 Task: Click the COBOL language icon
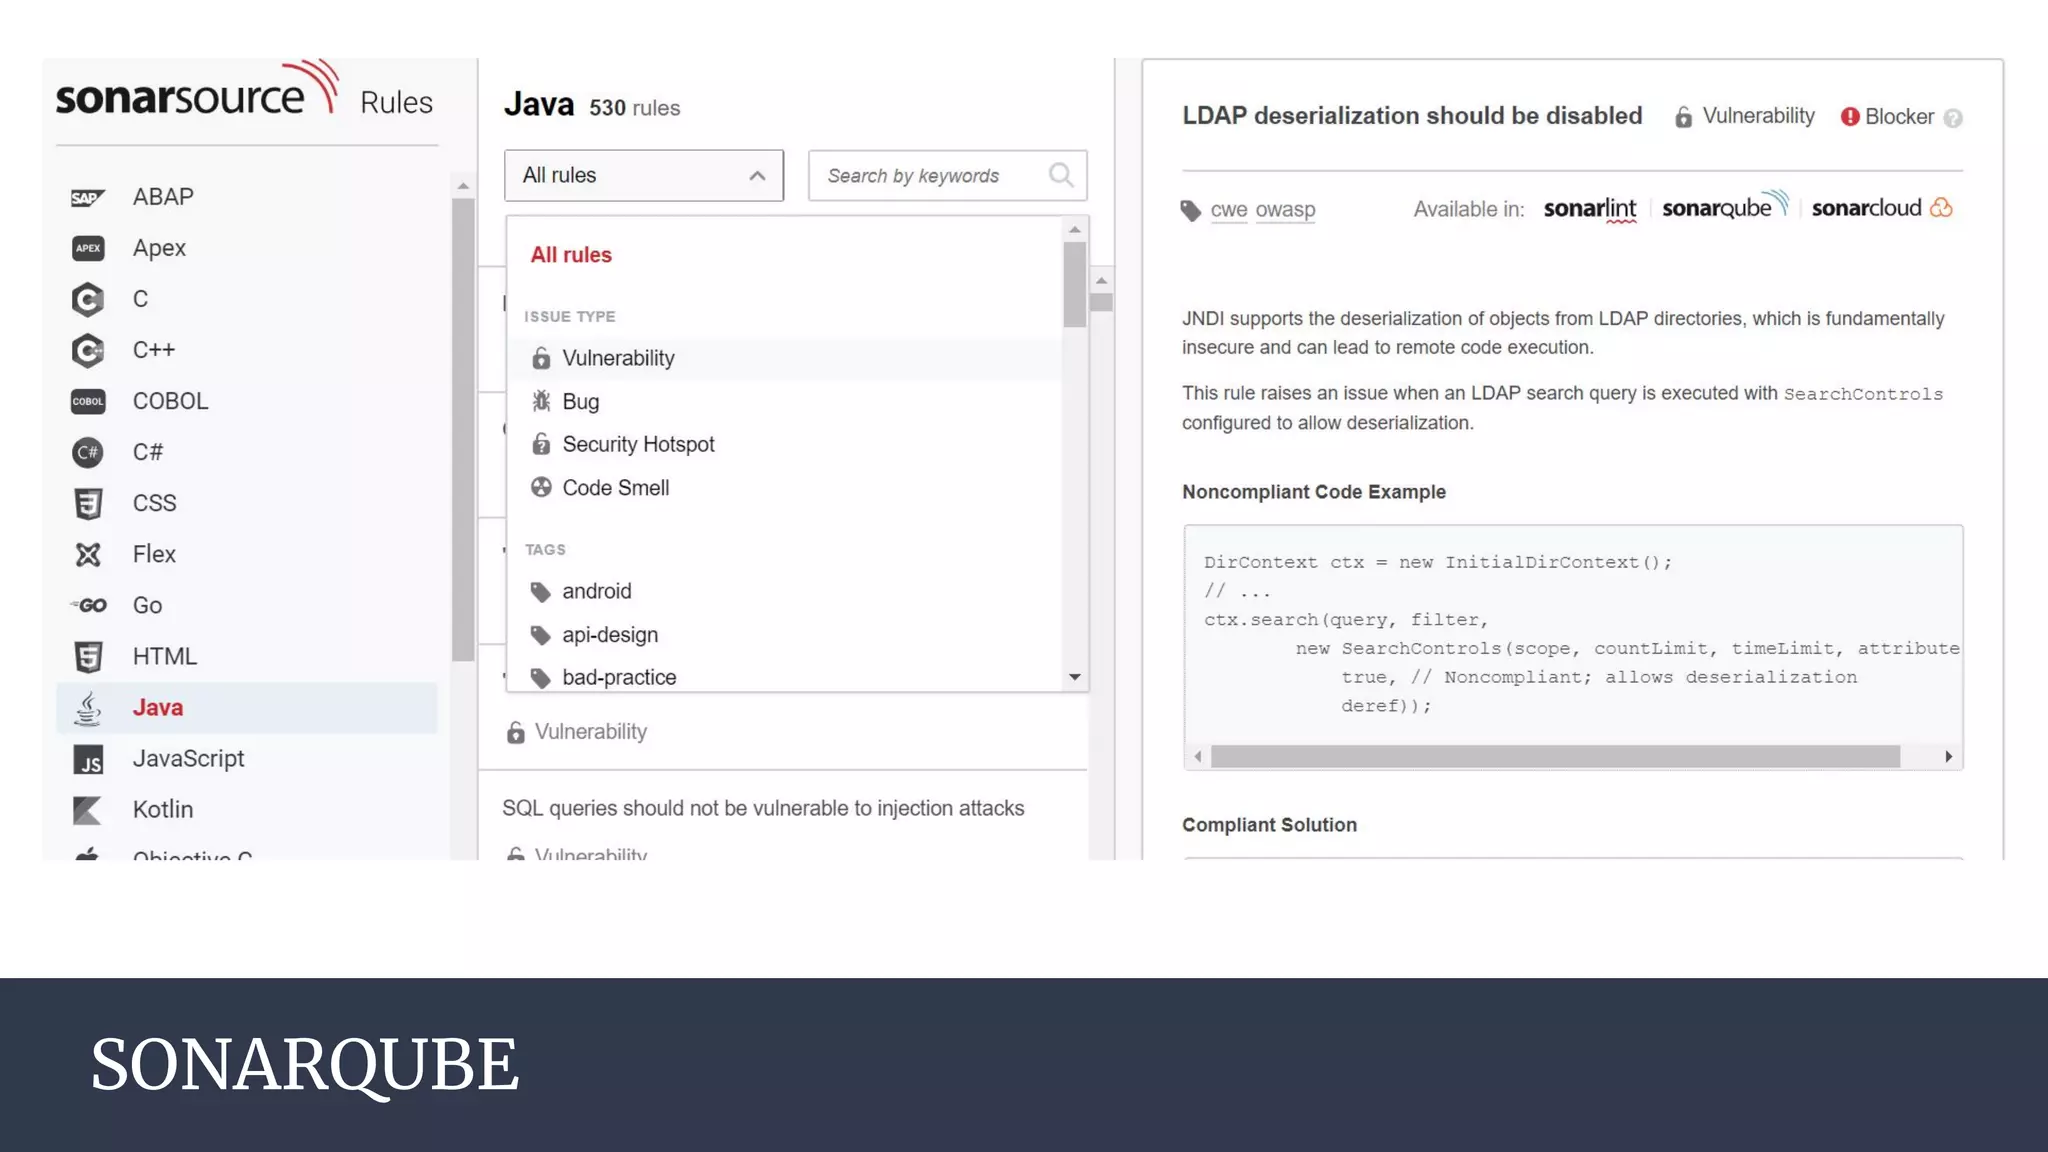[88, 401]
